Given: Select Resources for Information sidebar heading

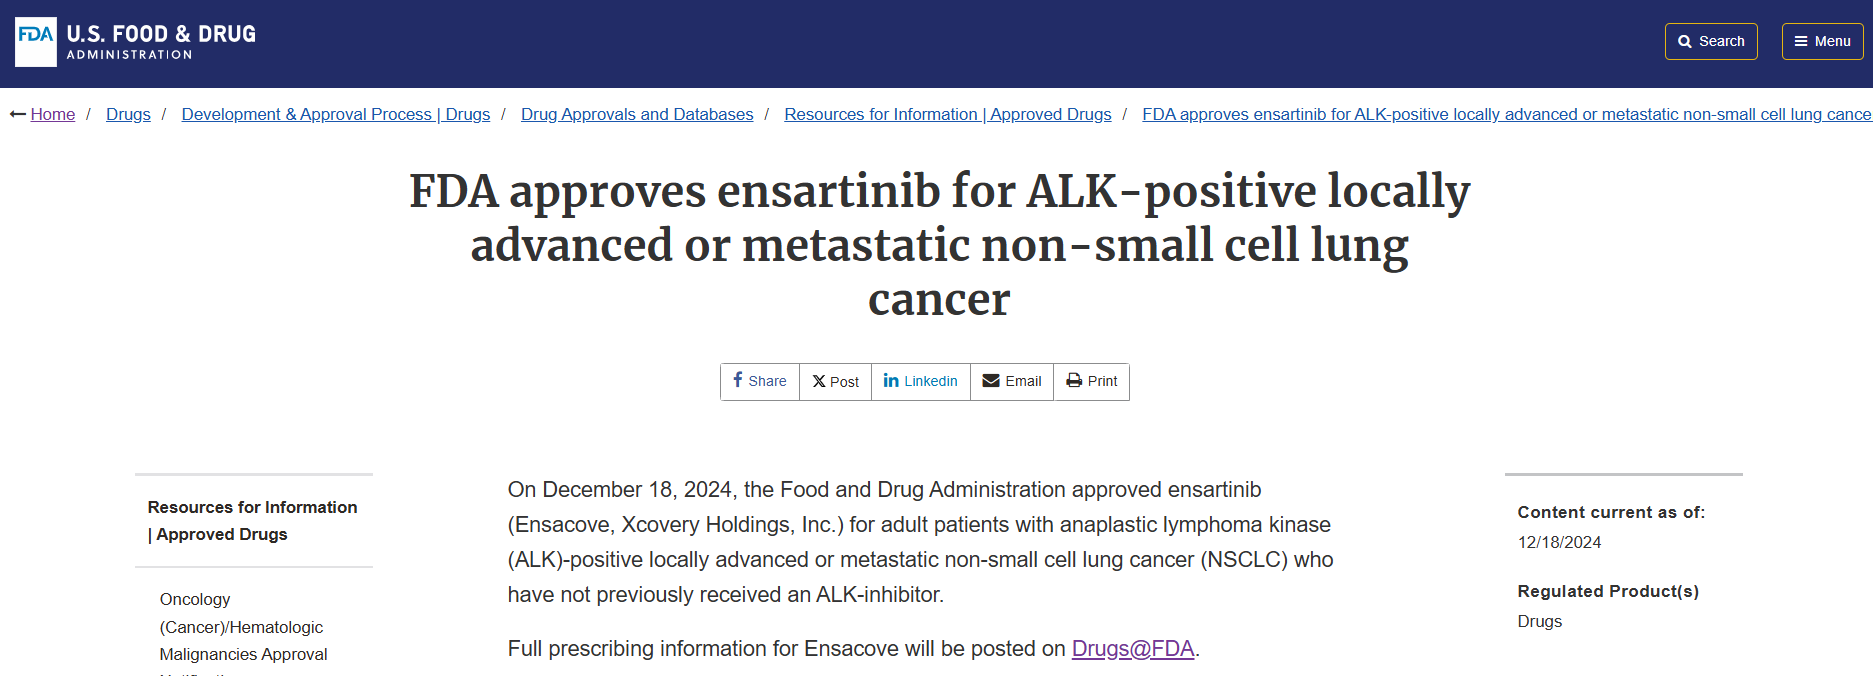Looking at the screenshot, I should click(x=253, y=521).
